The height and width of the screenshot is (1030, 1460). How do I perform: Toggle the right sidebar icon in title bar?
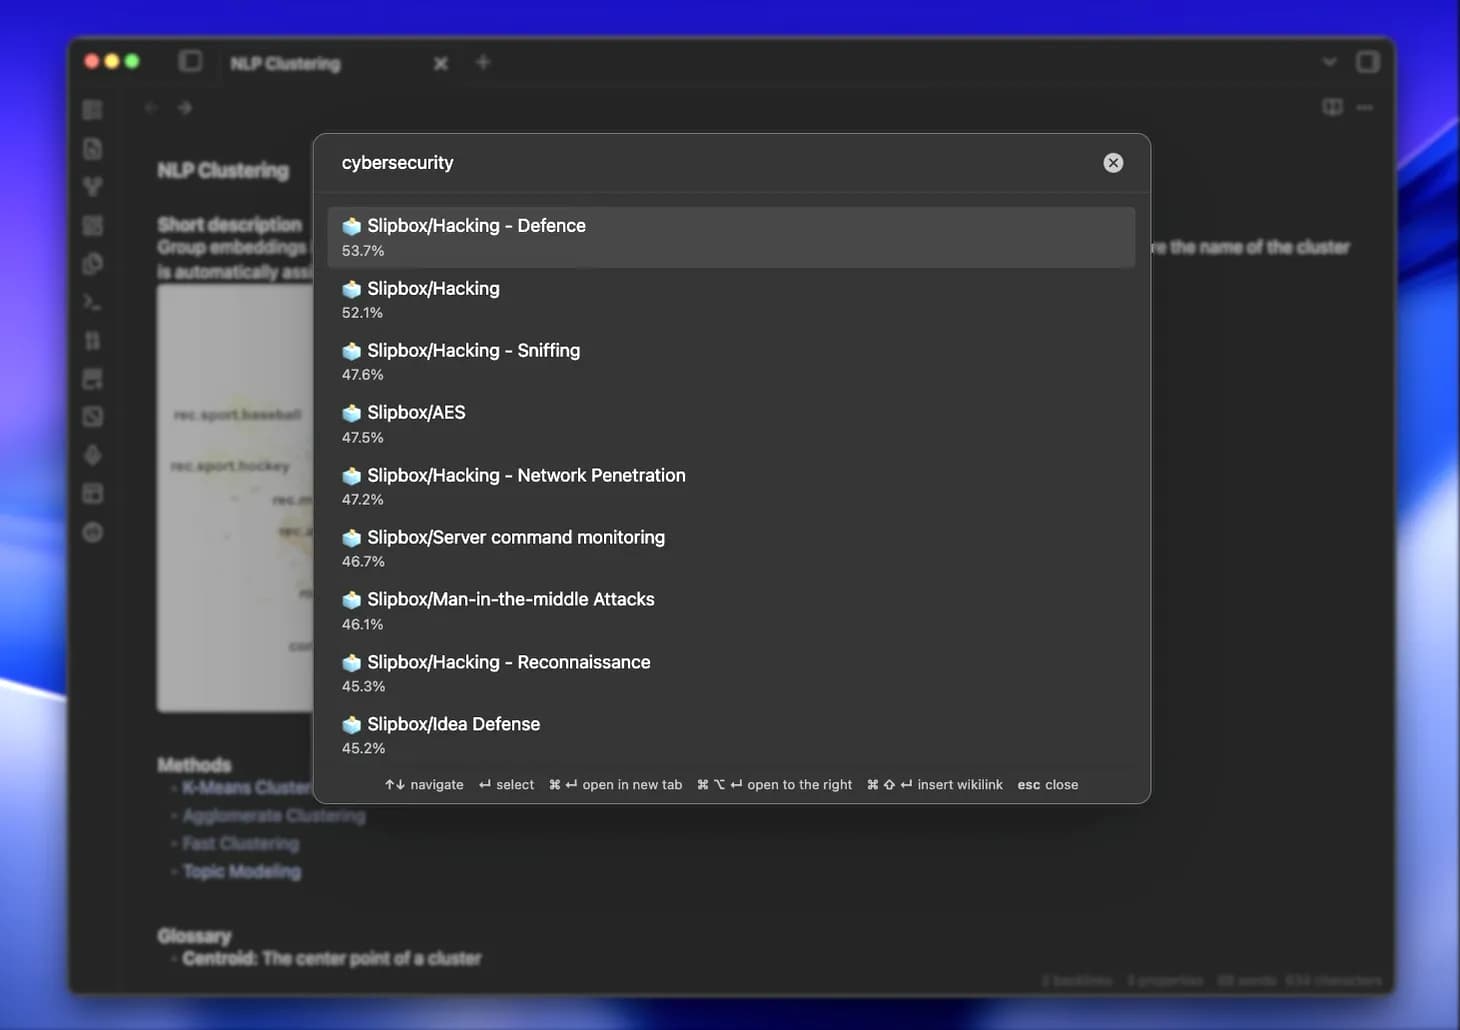click(x=1367, y=62)
